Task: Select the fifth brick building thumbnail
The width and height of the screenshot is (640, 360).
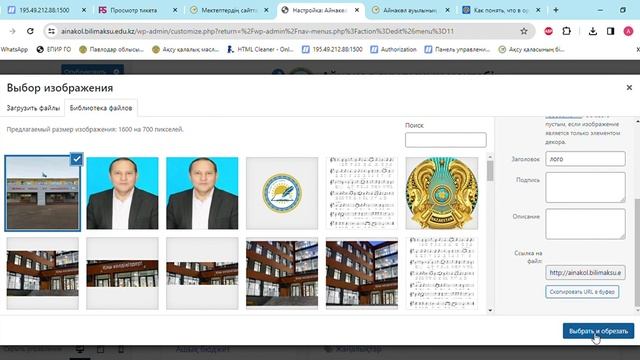Action: point(362,273)
